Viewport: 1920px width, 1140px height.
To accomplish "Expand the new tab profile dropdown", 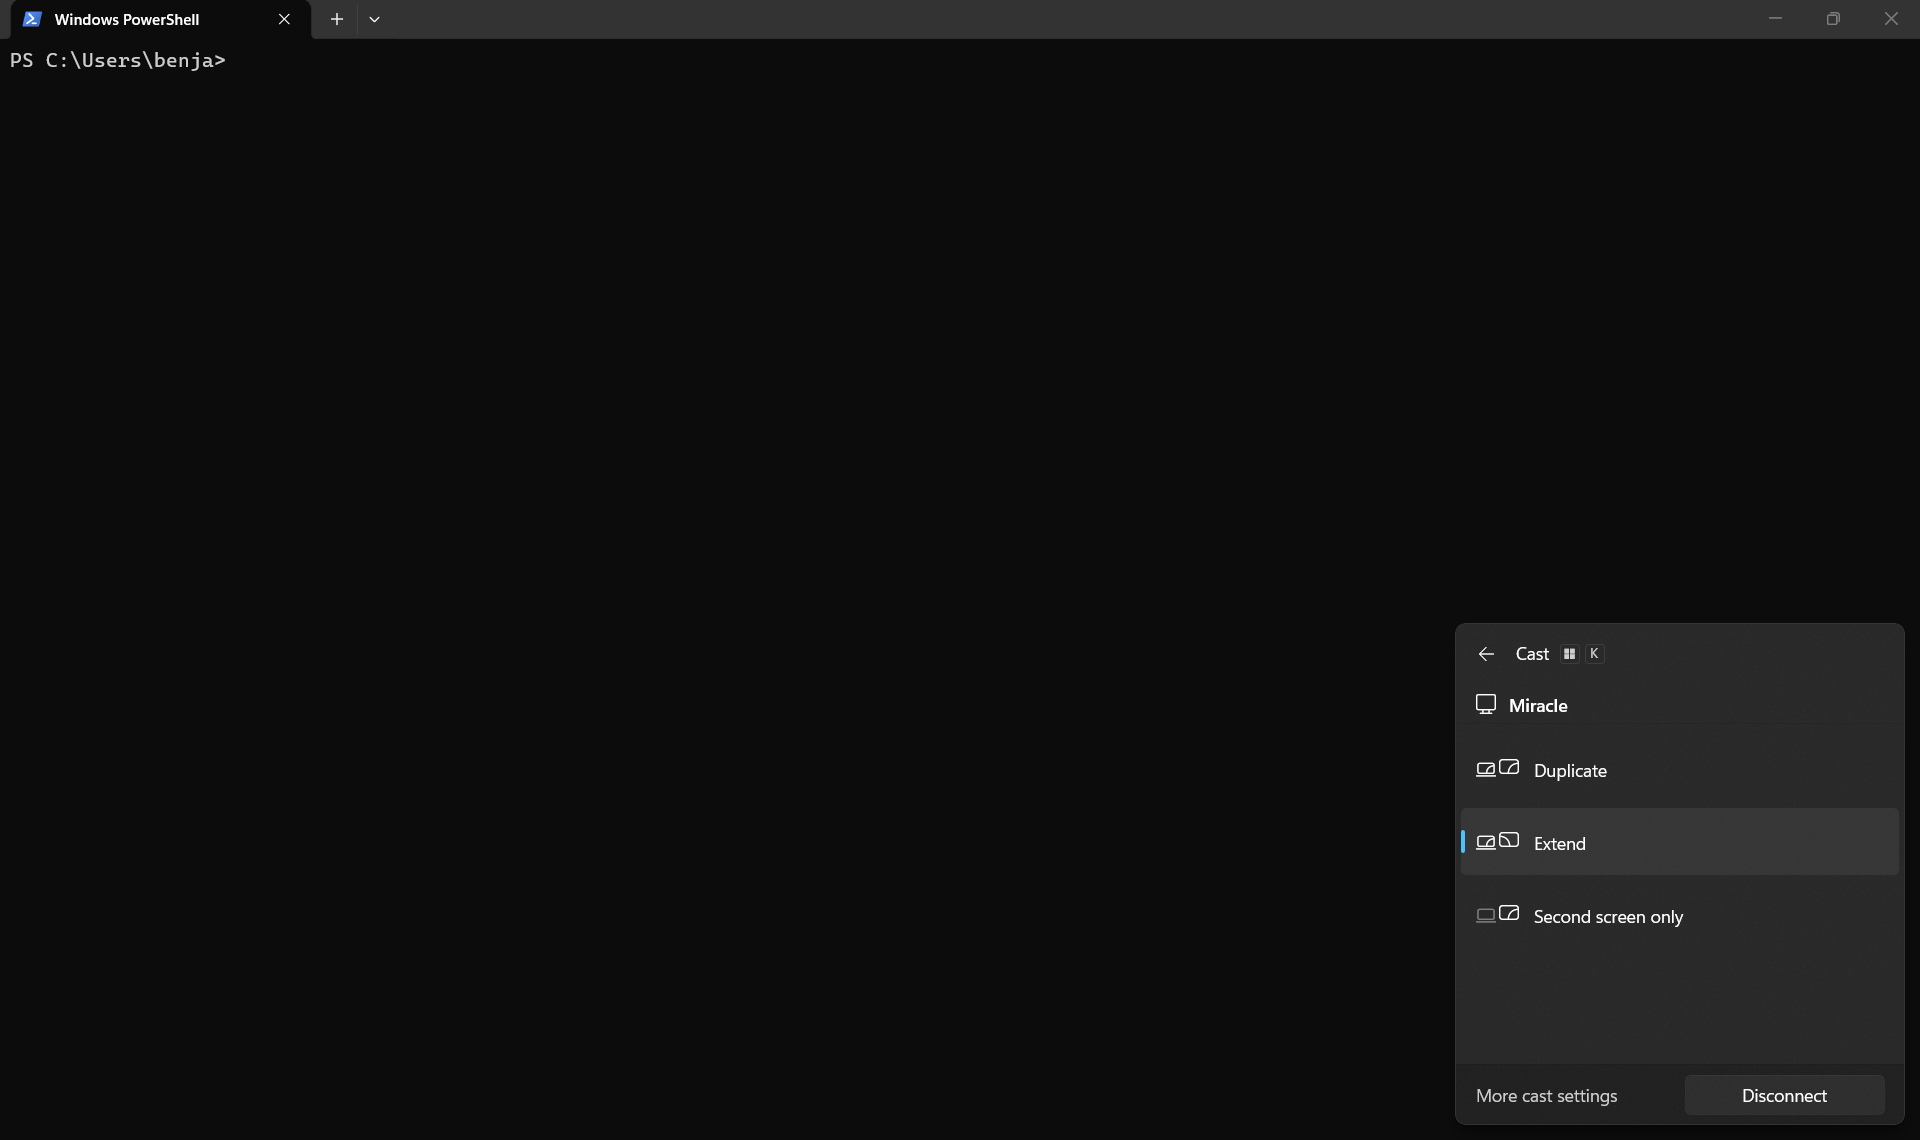I will pyautogui.click(x=374, y=19).
